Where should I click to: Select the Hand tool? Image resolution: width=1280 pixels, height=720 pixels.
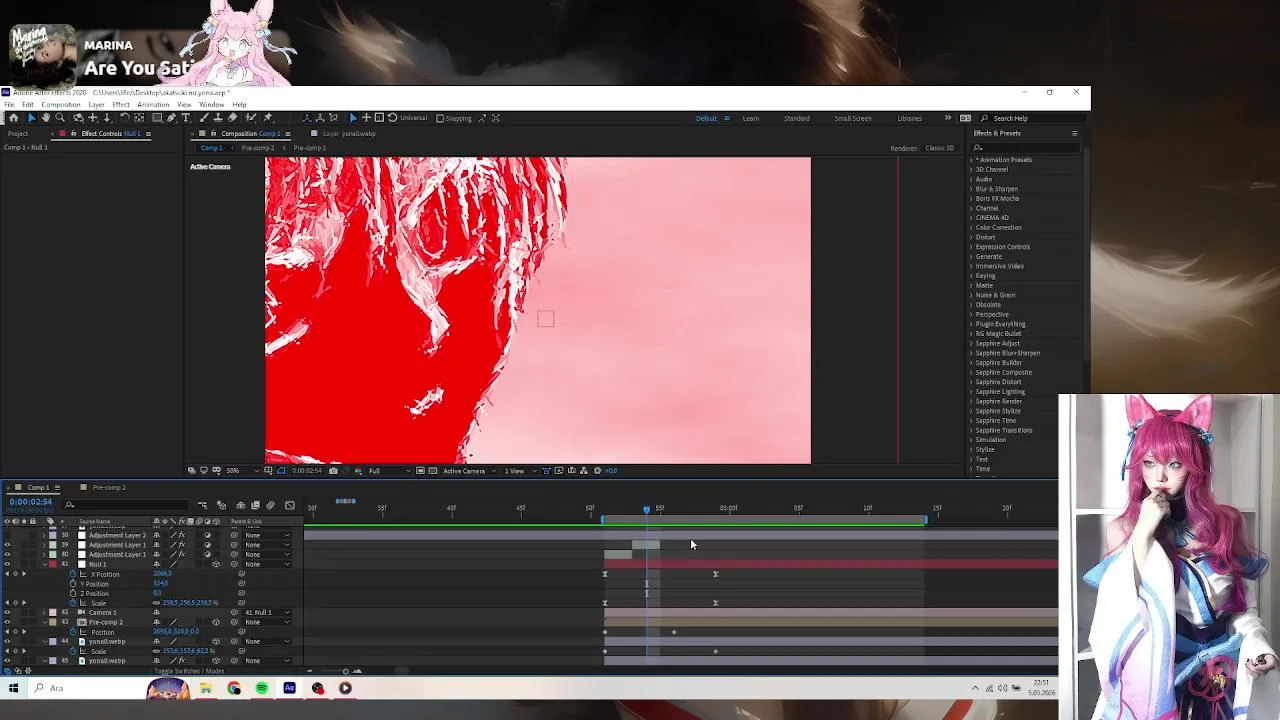[x=45, y=118]
